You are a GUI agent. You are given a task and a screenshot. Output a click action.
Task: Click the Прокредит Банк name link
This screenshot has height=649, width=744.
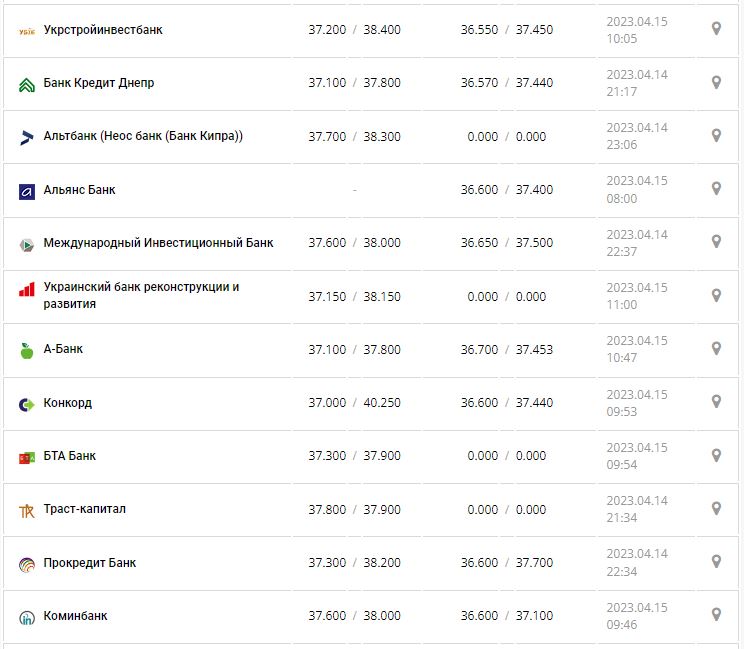click(x=90, y=563)
